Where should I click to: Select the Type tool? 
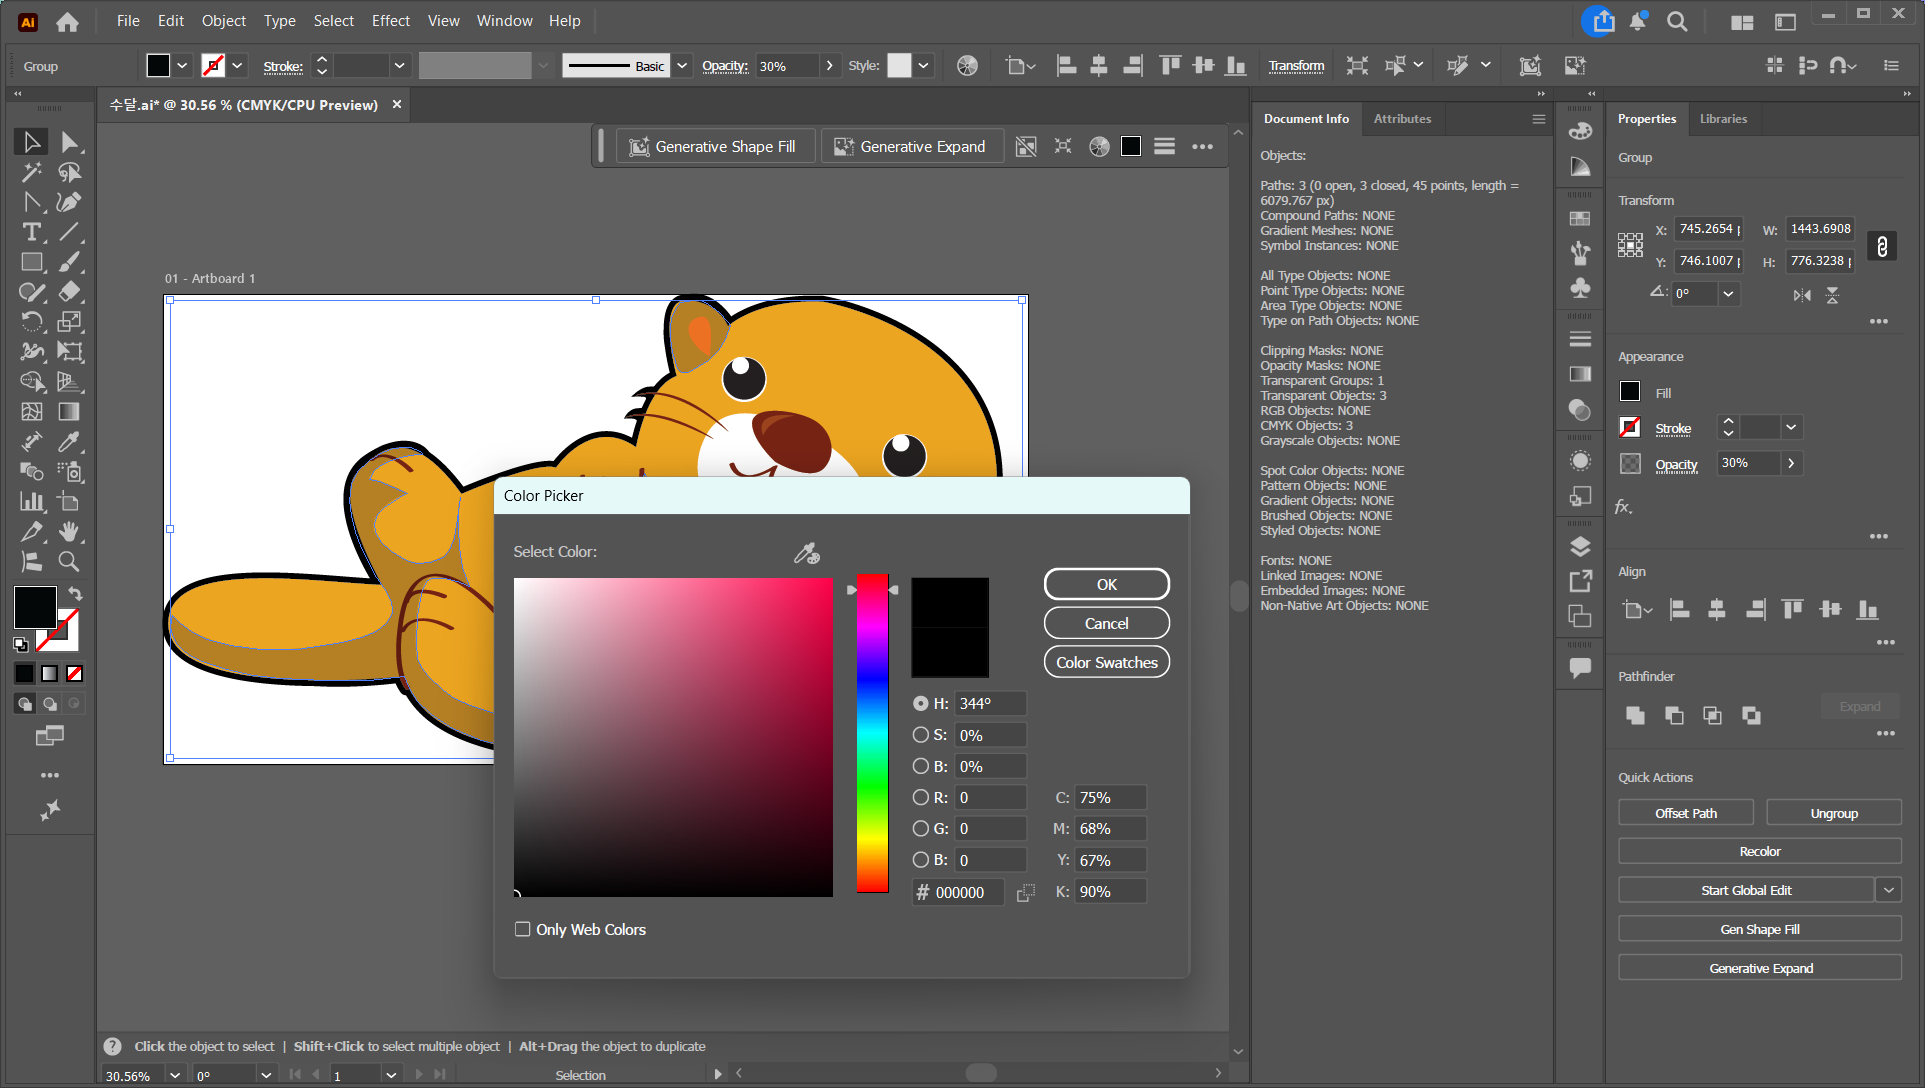click(x=31, y=232)
